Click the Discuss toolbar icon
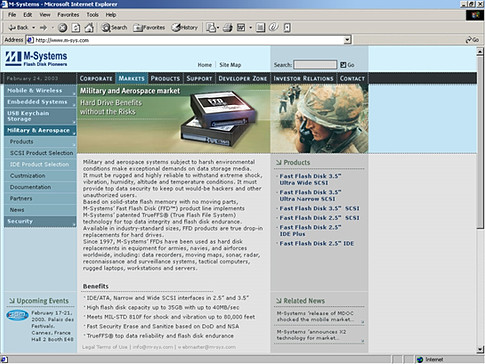The height and width of the screenshot is (364, 485). coord(260,27)
